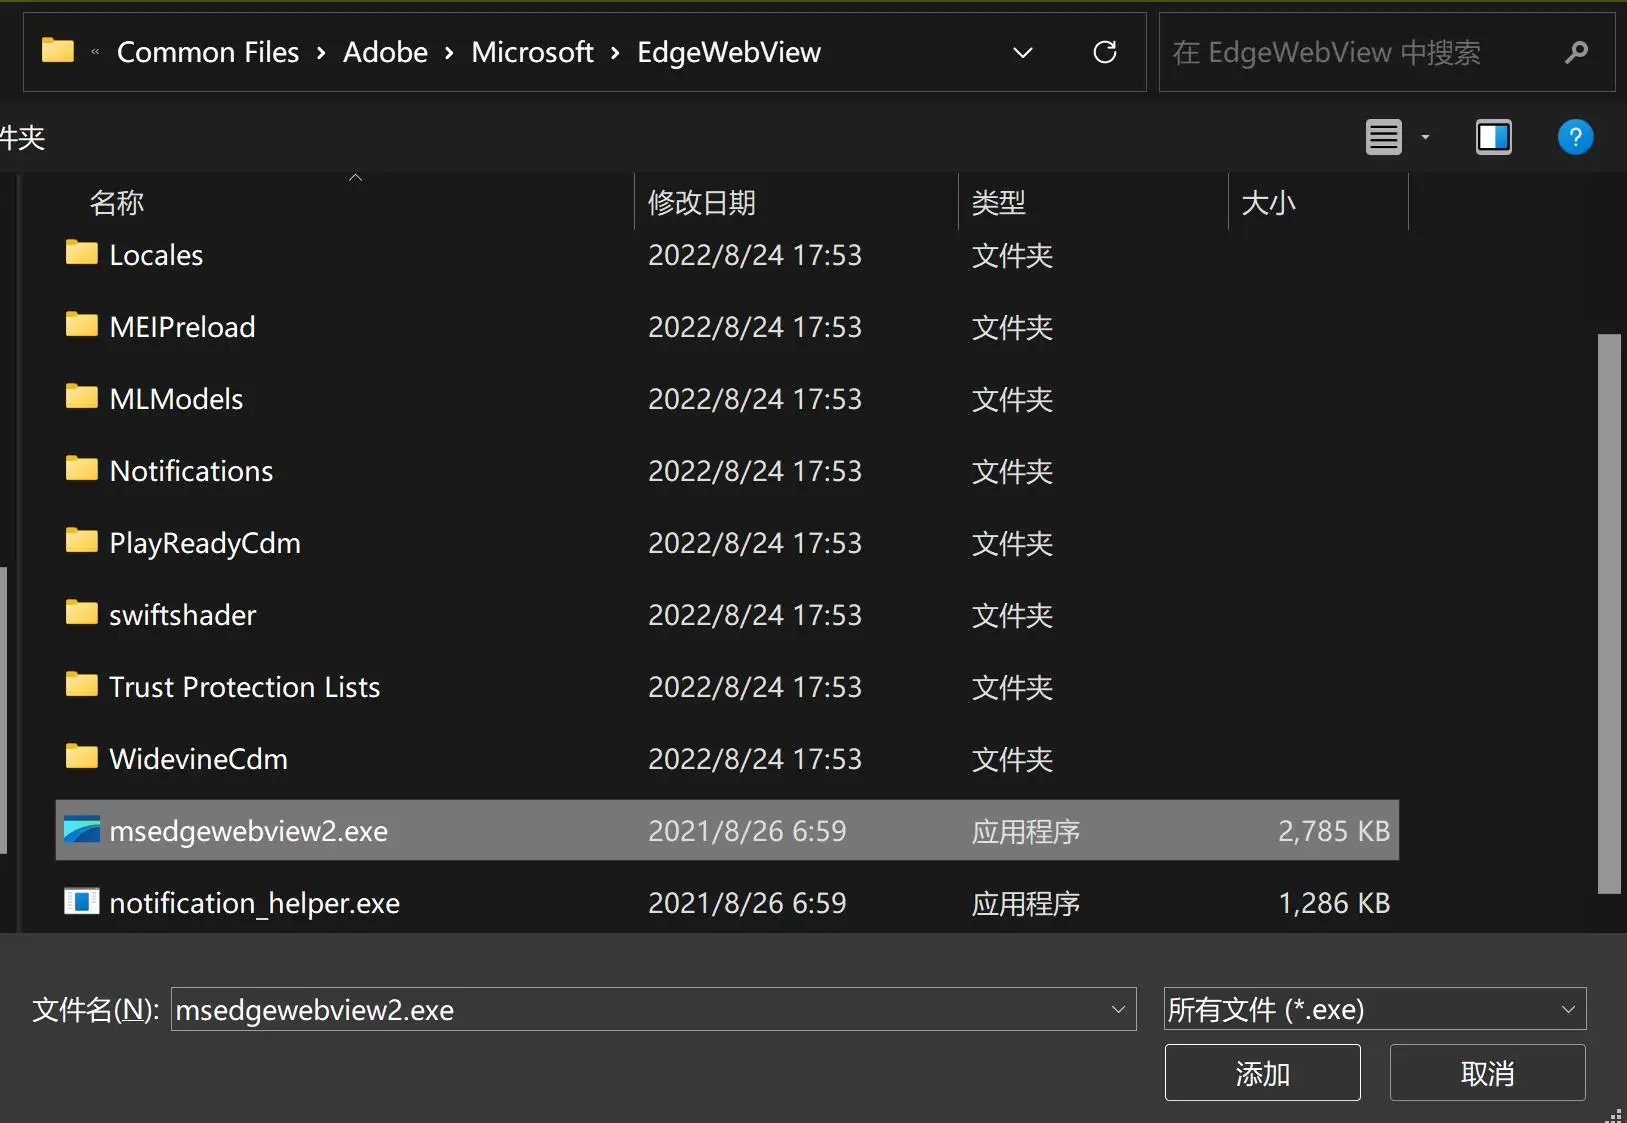This screenshot has height=1123, width=1627.
Task: Click the notification_helper.exe file icon
Action: pyautogui.click(x=81, y=902)
